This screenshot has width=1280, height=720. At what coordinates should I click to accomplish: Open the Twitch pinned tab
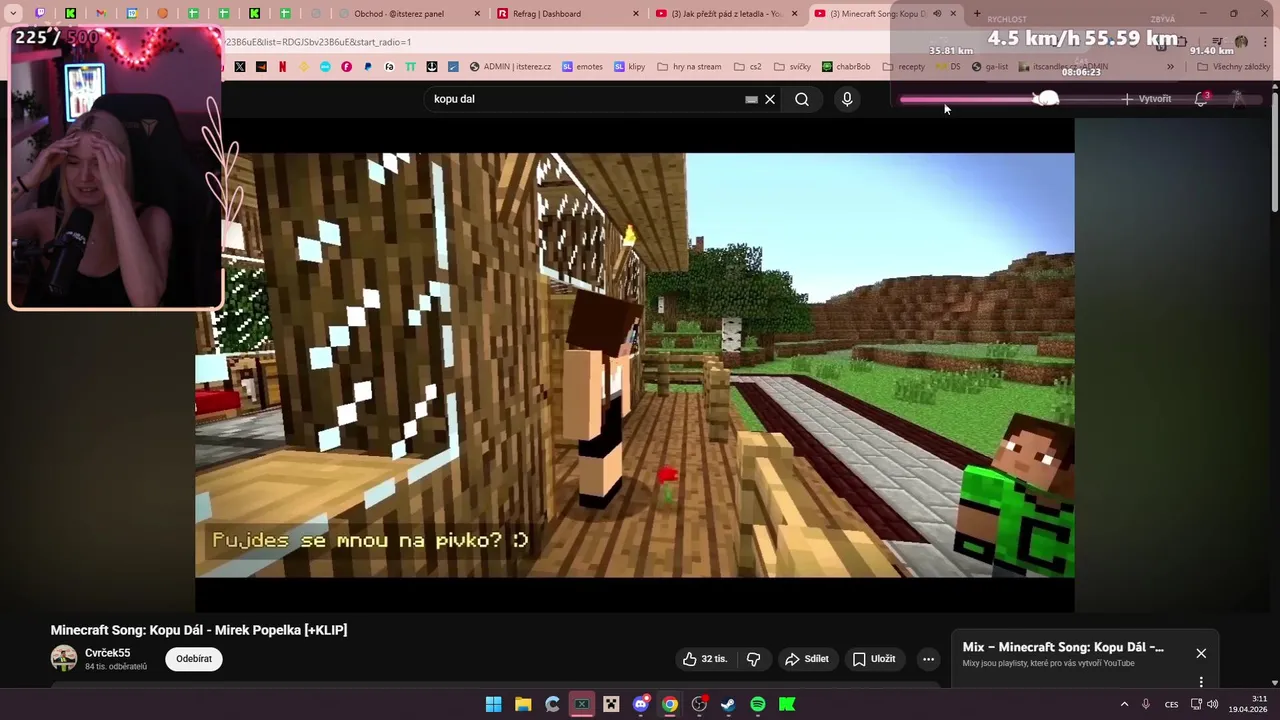click(x=40, y=14)
